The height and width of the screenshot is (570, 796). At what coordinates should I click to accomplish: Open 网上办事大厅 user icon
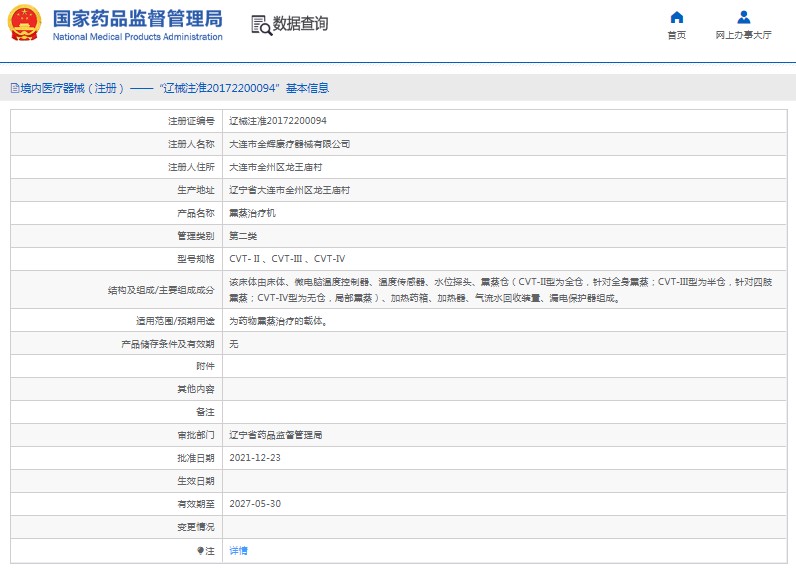(x=744, y=17)
